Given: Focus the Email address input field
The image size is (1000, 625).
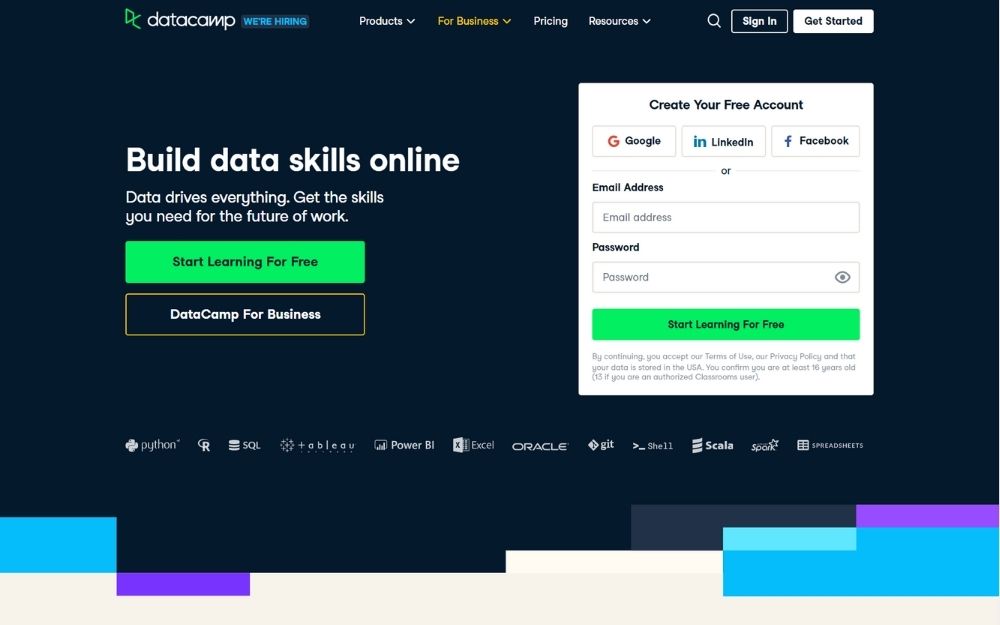Looking at the screenshot, I should [x=726, y=217].
